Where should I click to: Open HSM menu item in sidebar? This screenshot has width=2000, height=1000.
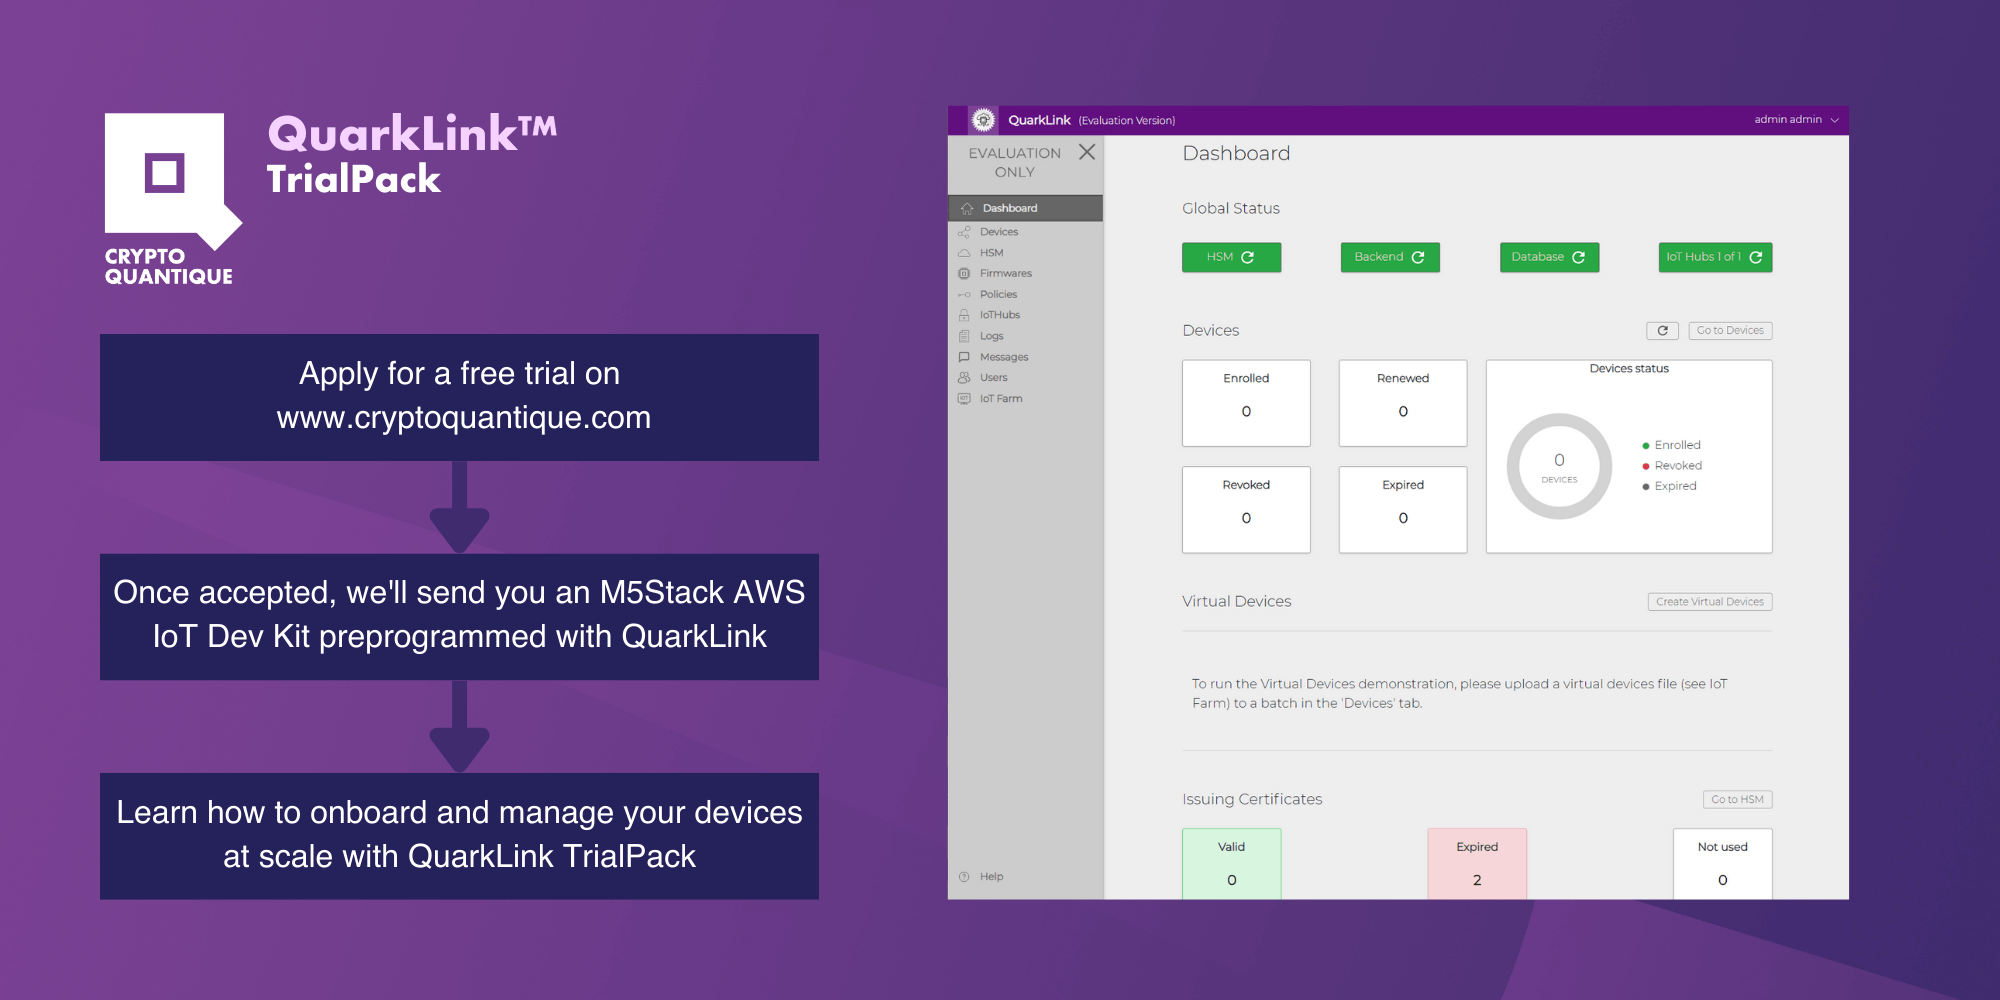pos(1025,253)
